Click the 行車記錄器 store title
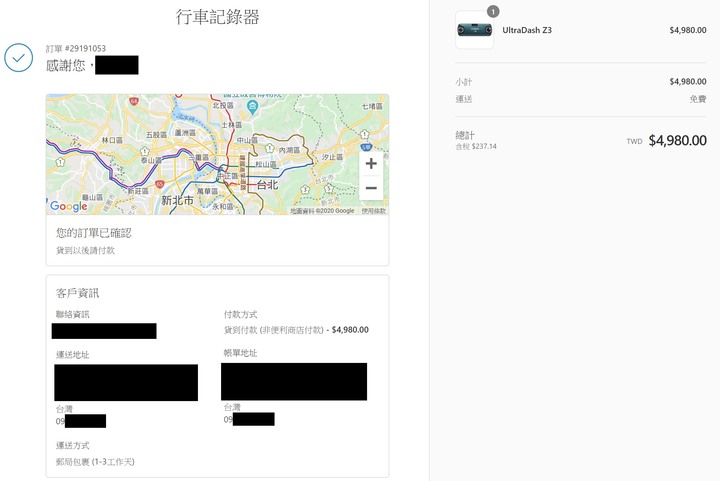The height and width of the screenshot is (481, 720). tap(218, 17)
